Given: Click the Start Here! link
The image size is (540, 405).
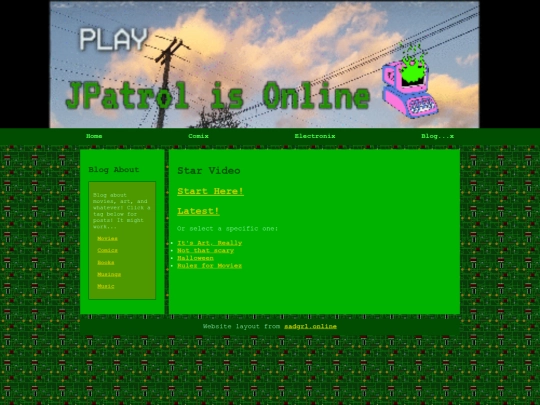Looking at the screenshot, I should click(x=210, y=191).
